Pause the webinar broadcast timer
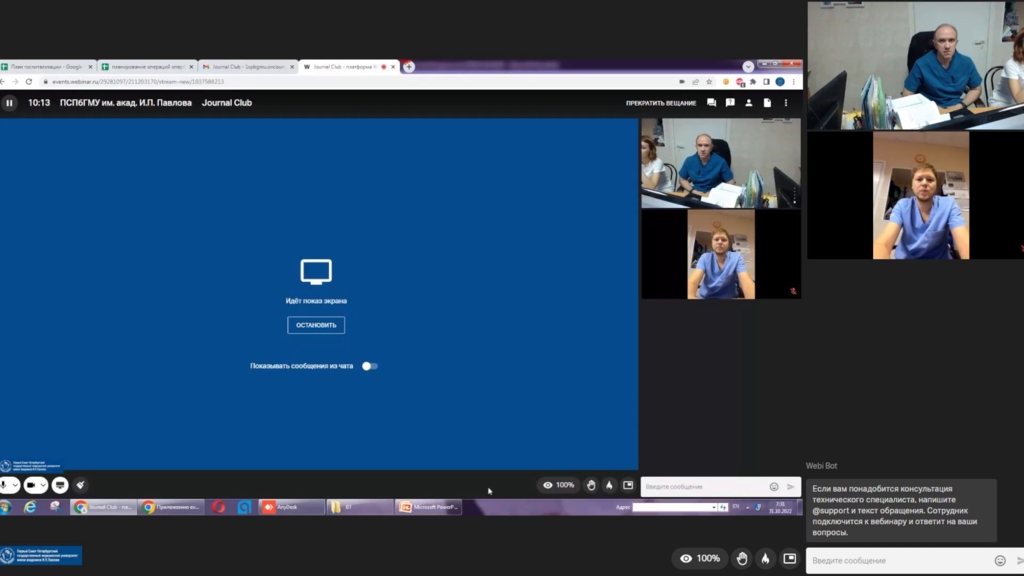 pos(10,102)
